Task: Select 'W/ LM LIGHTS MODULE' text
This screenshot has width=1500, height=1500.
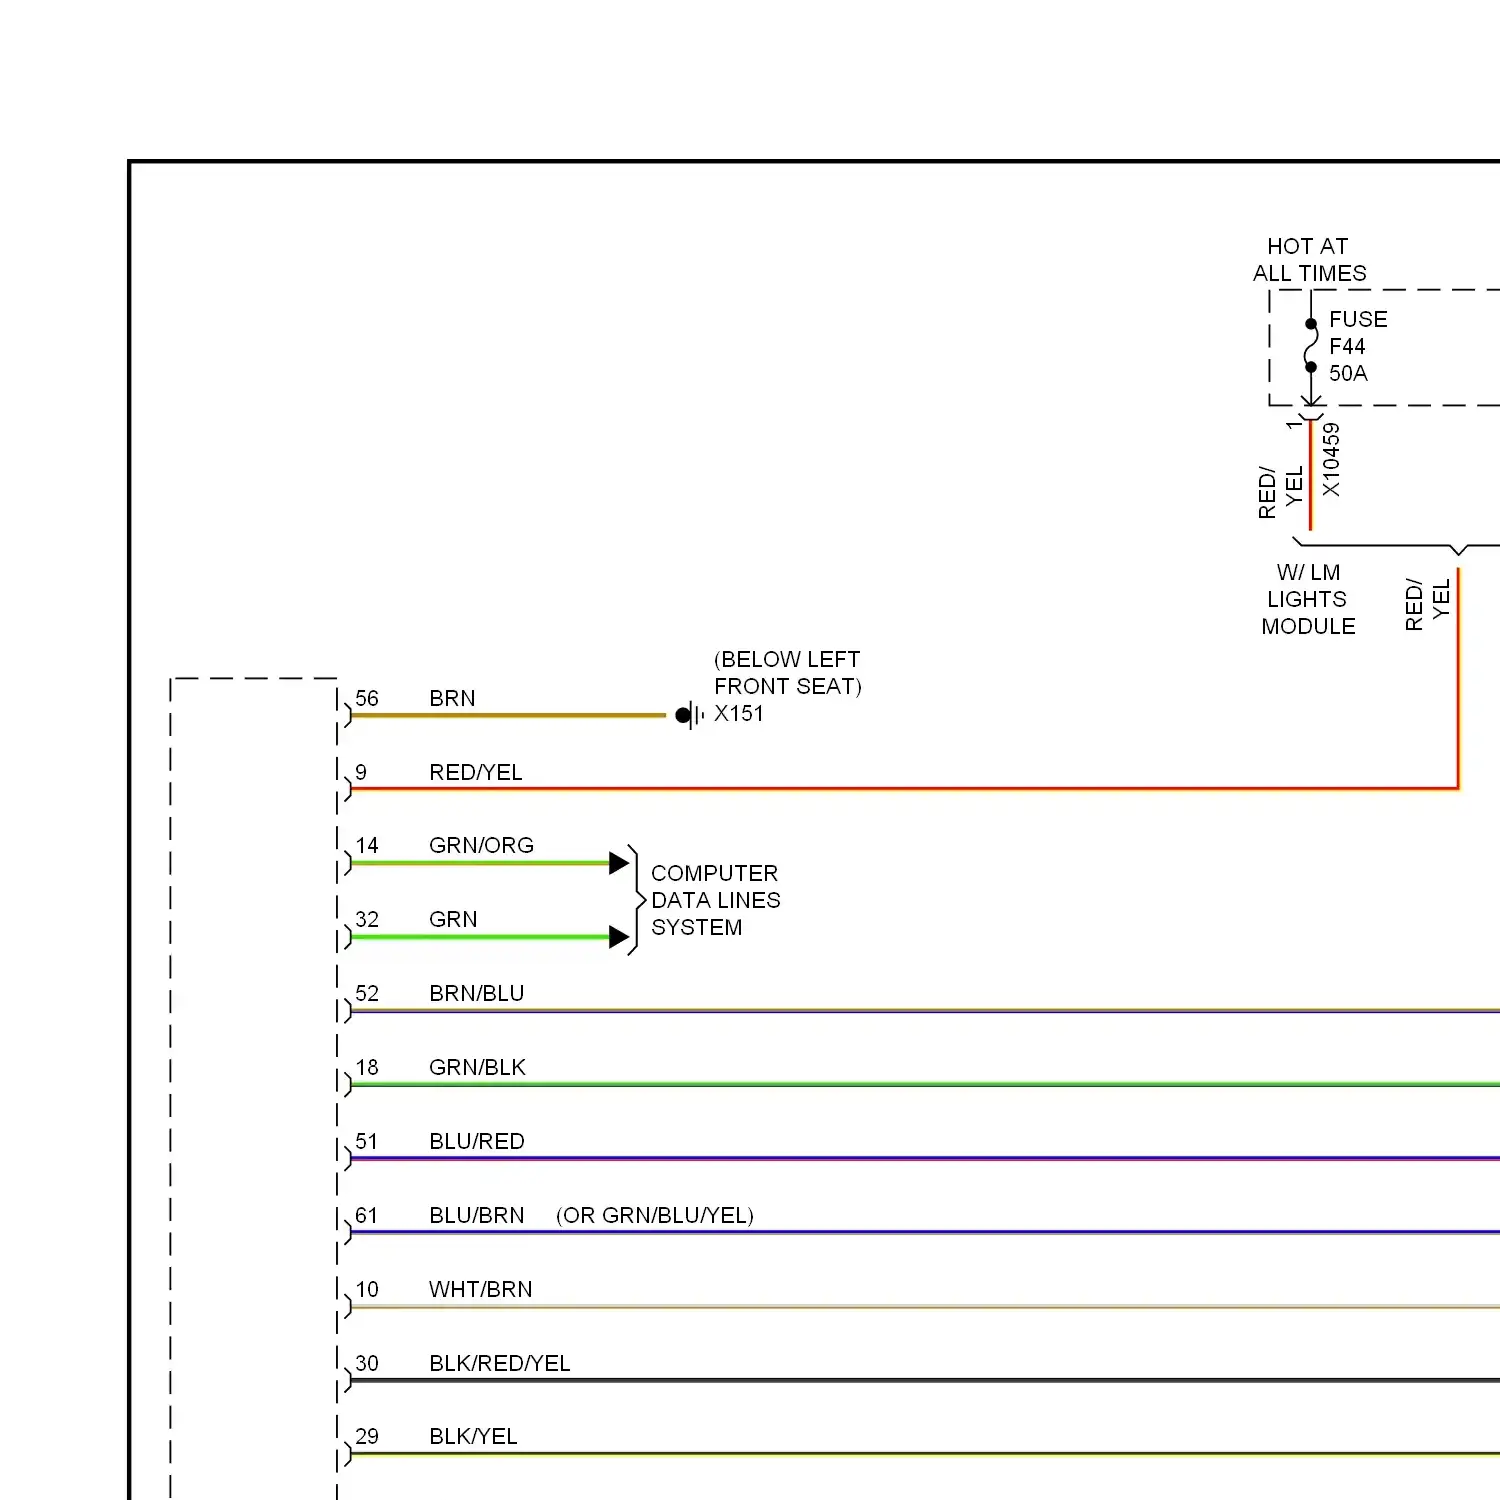Action: click(1308, 599)
